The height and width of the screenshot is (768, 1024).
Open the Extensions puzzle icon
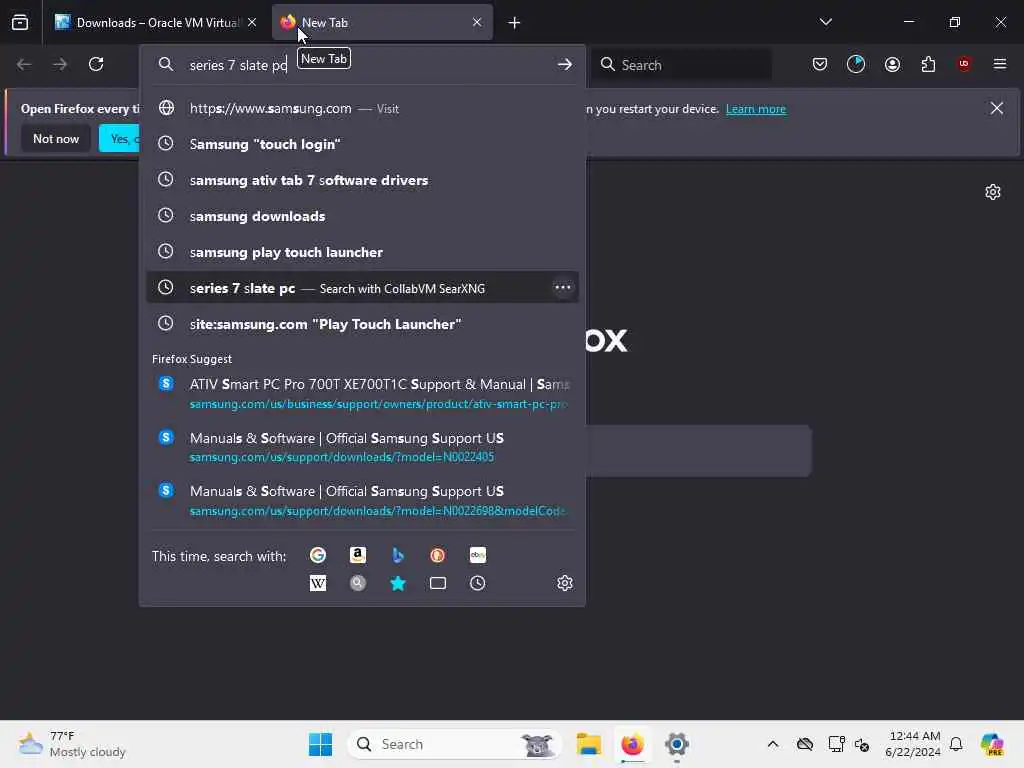pos(928,64)
